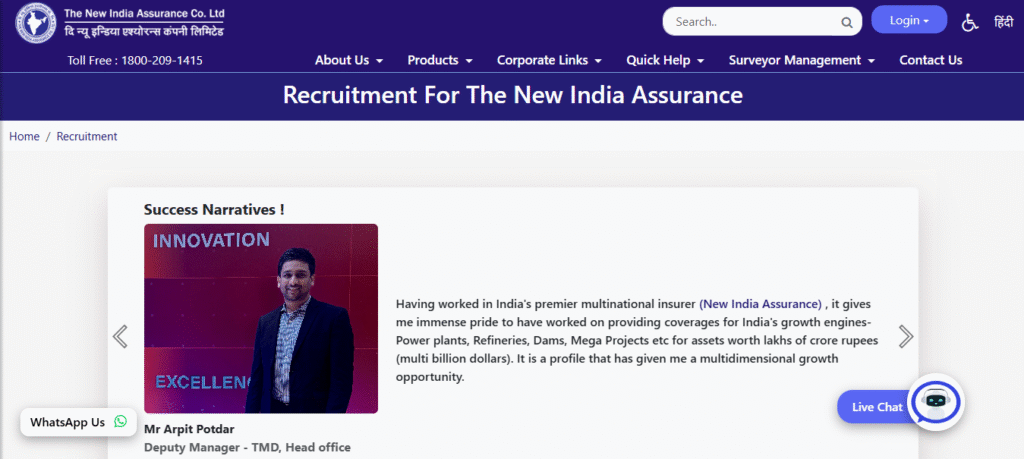This screenshot has width=1024, height=459.
Task: Click the search magnifier icon
Action: click(x=846, y=21)
